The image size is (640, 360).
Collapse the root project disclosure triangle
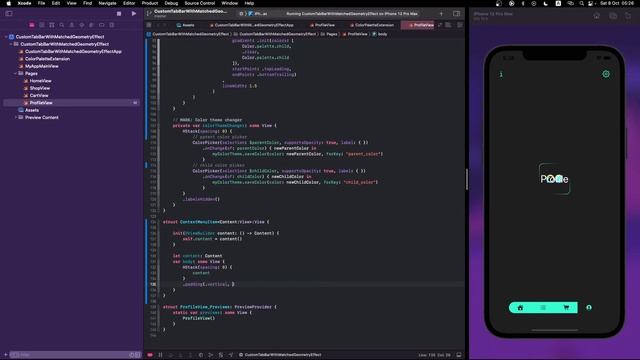click(x=6, y=37)
